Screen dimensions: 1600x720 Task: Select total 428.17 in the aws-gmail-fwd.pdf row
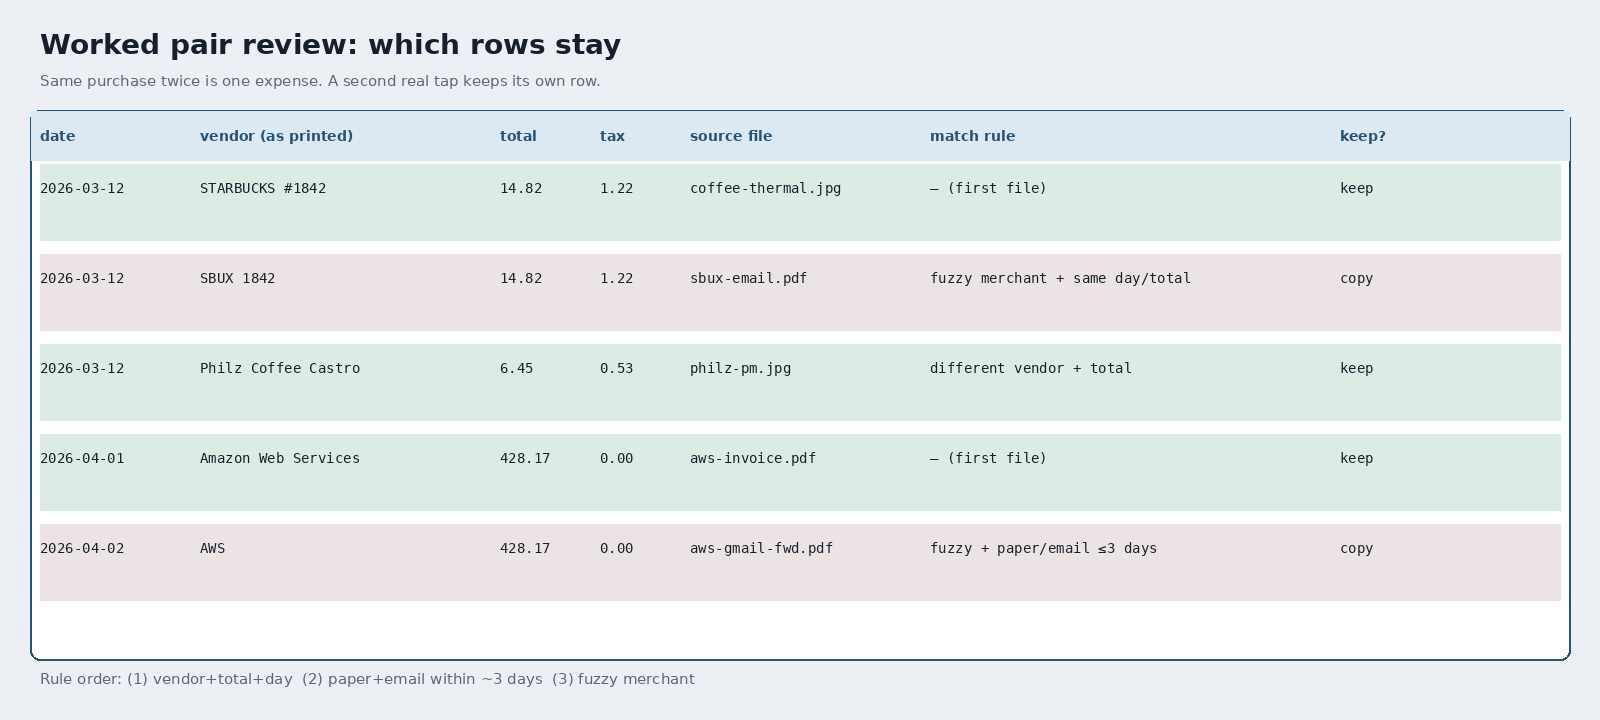(525, 548)
